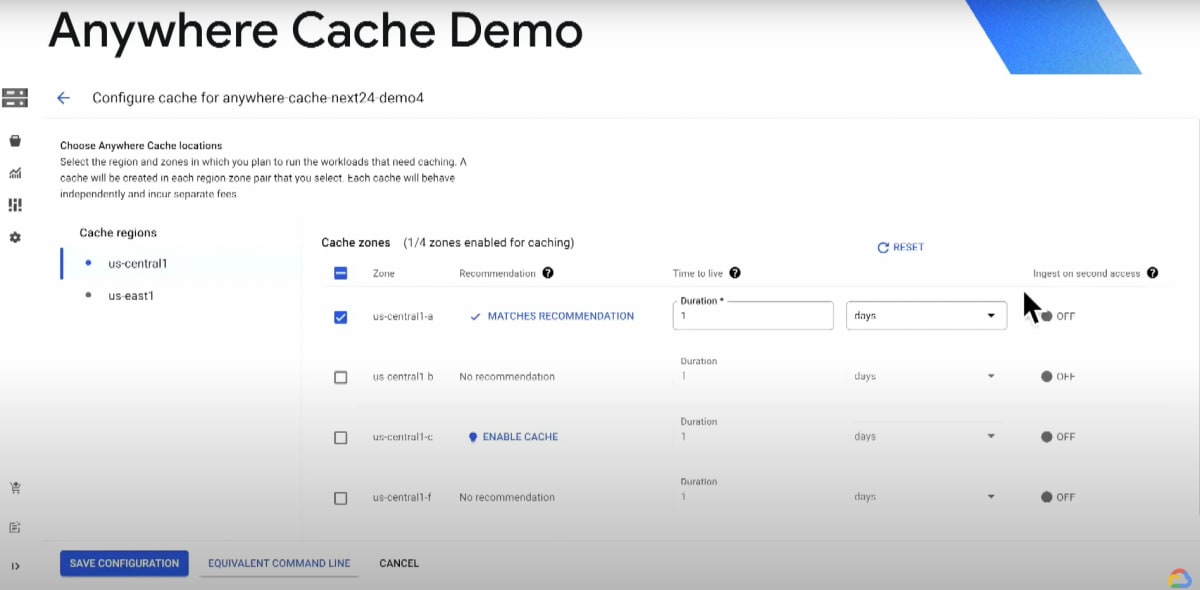Open the Ingest on second access help icon
The image size is (1200, 590).
coord(1153,273)
